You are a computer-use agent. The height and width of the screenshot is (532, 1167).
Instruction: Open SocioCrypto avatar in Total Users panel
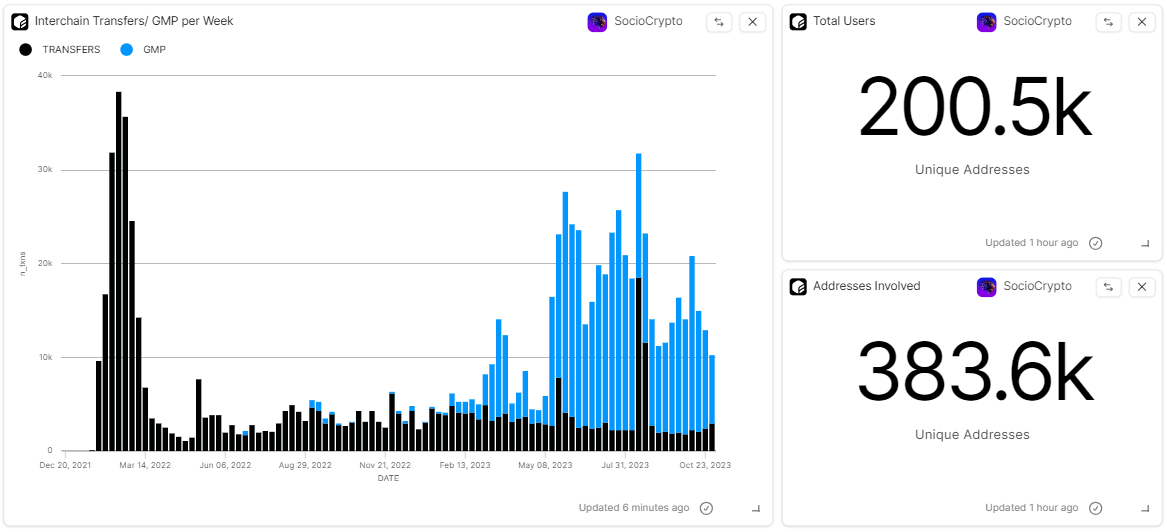pos(986,22)
